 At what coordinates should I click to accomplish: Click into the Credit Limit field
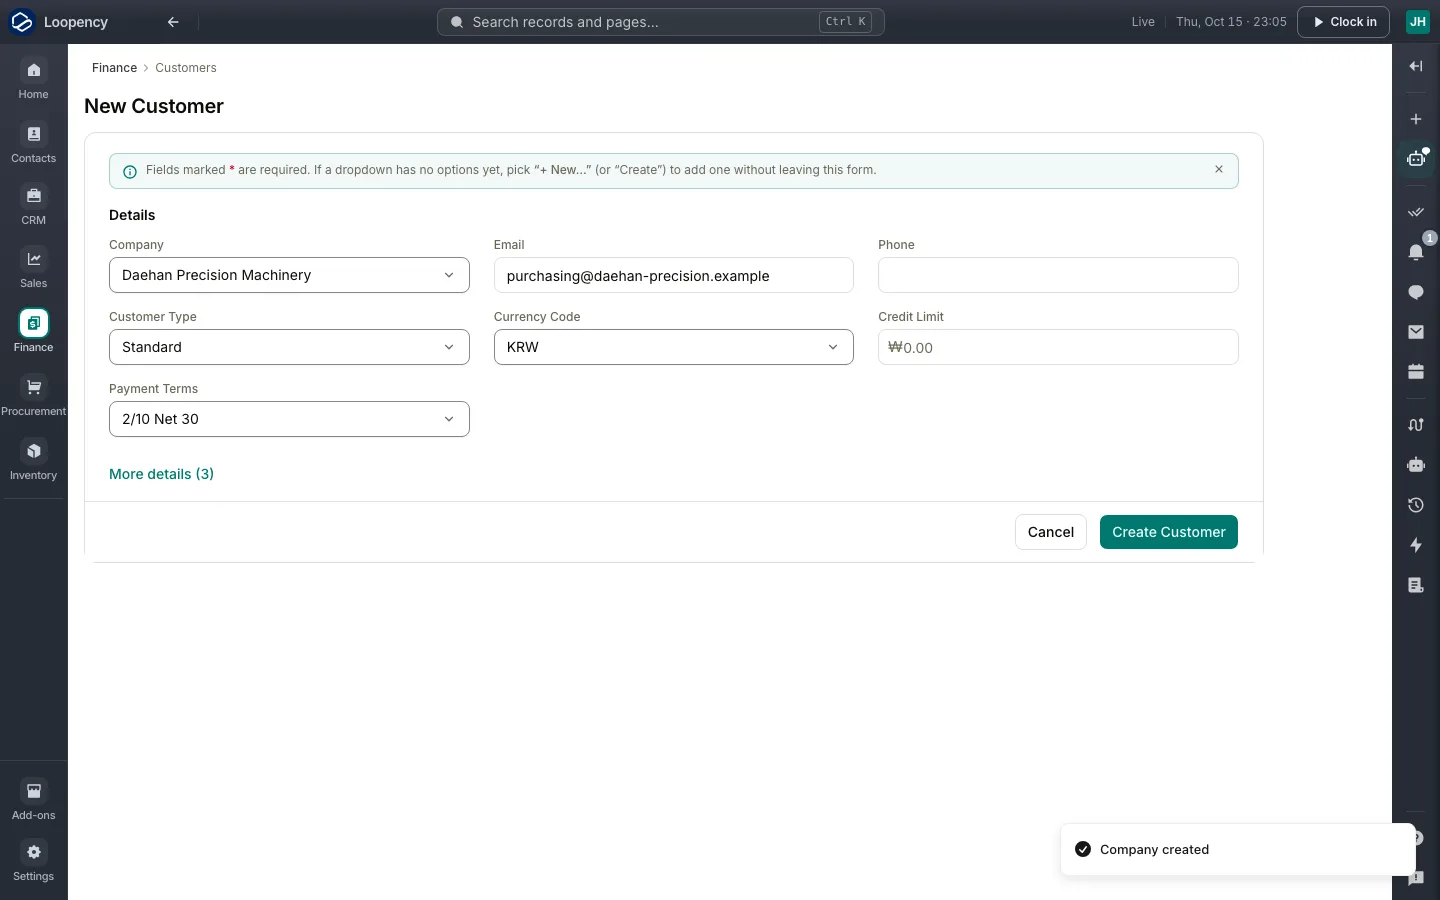coord(1058,347)
